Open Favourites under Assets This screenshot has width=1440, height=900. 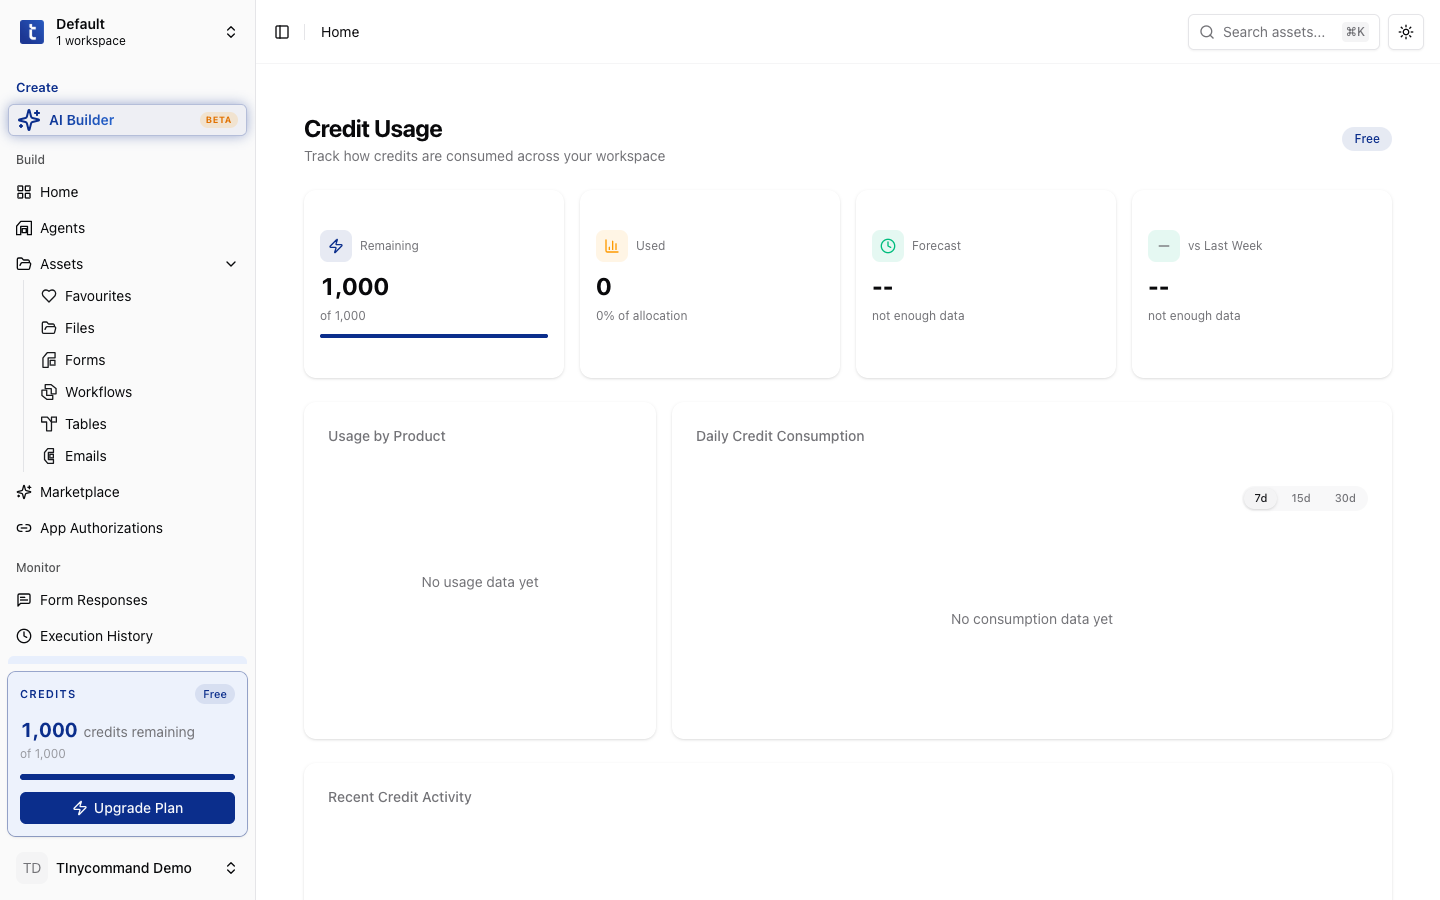point(140,296)
